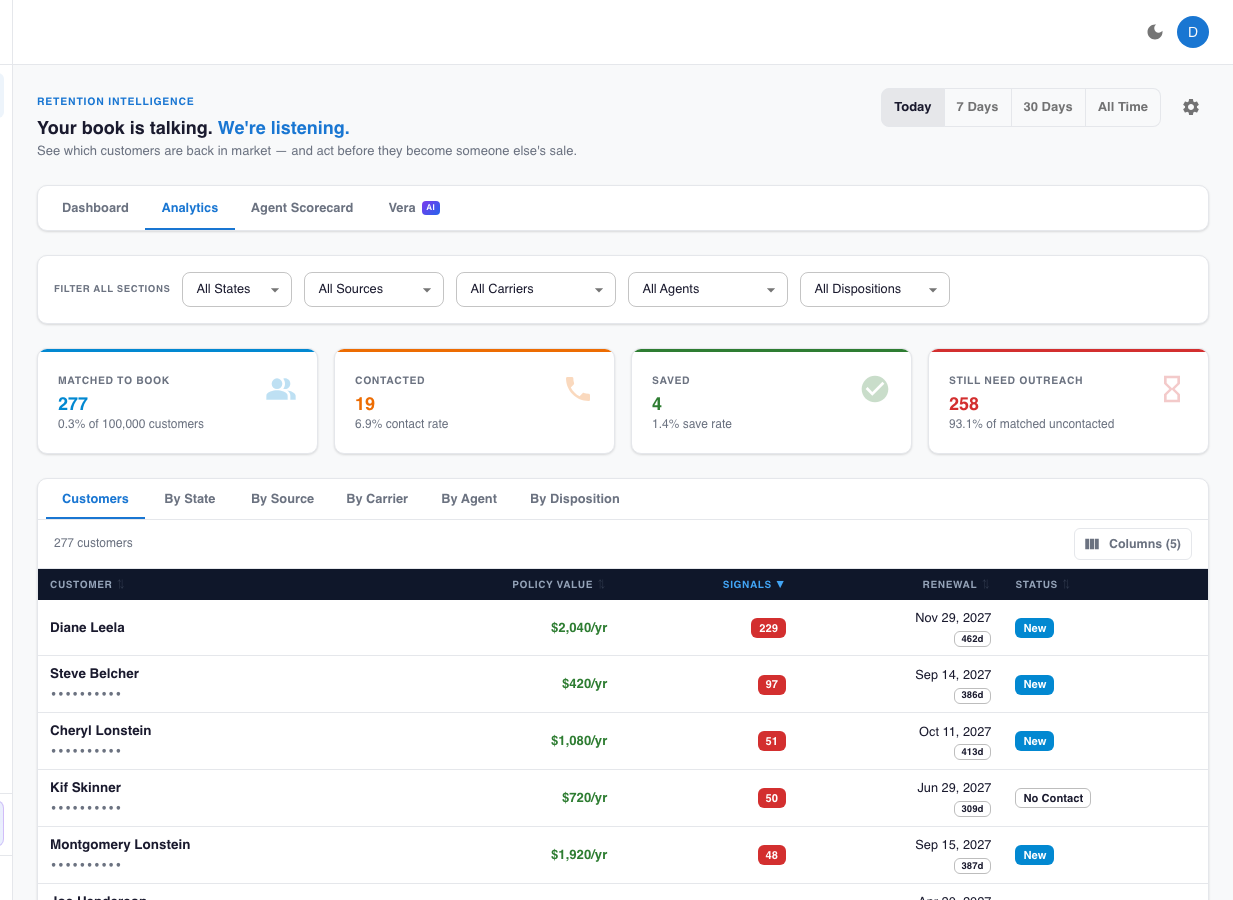Click the 48 signals badge

(x=772, y=856)
